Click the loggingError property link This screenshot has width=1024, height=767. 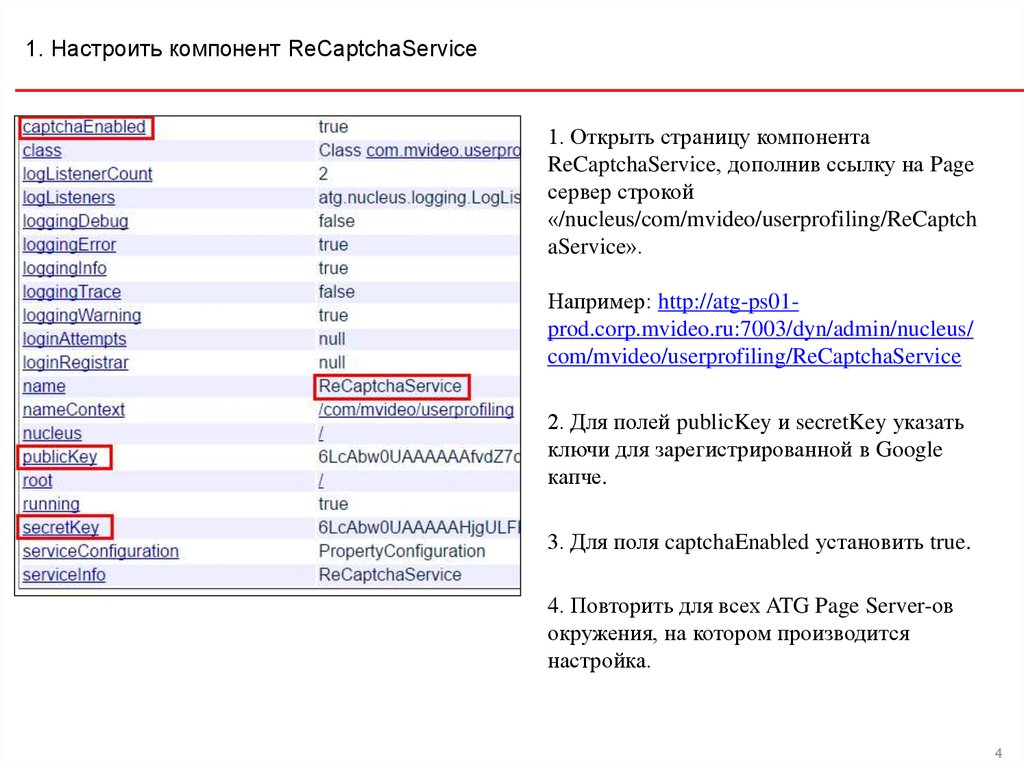69,245
